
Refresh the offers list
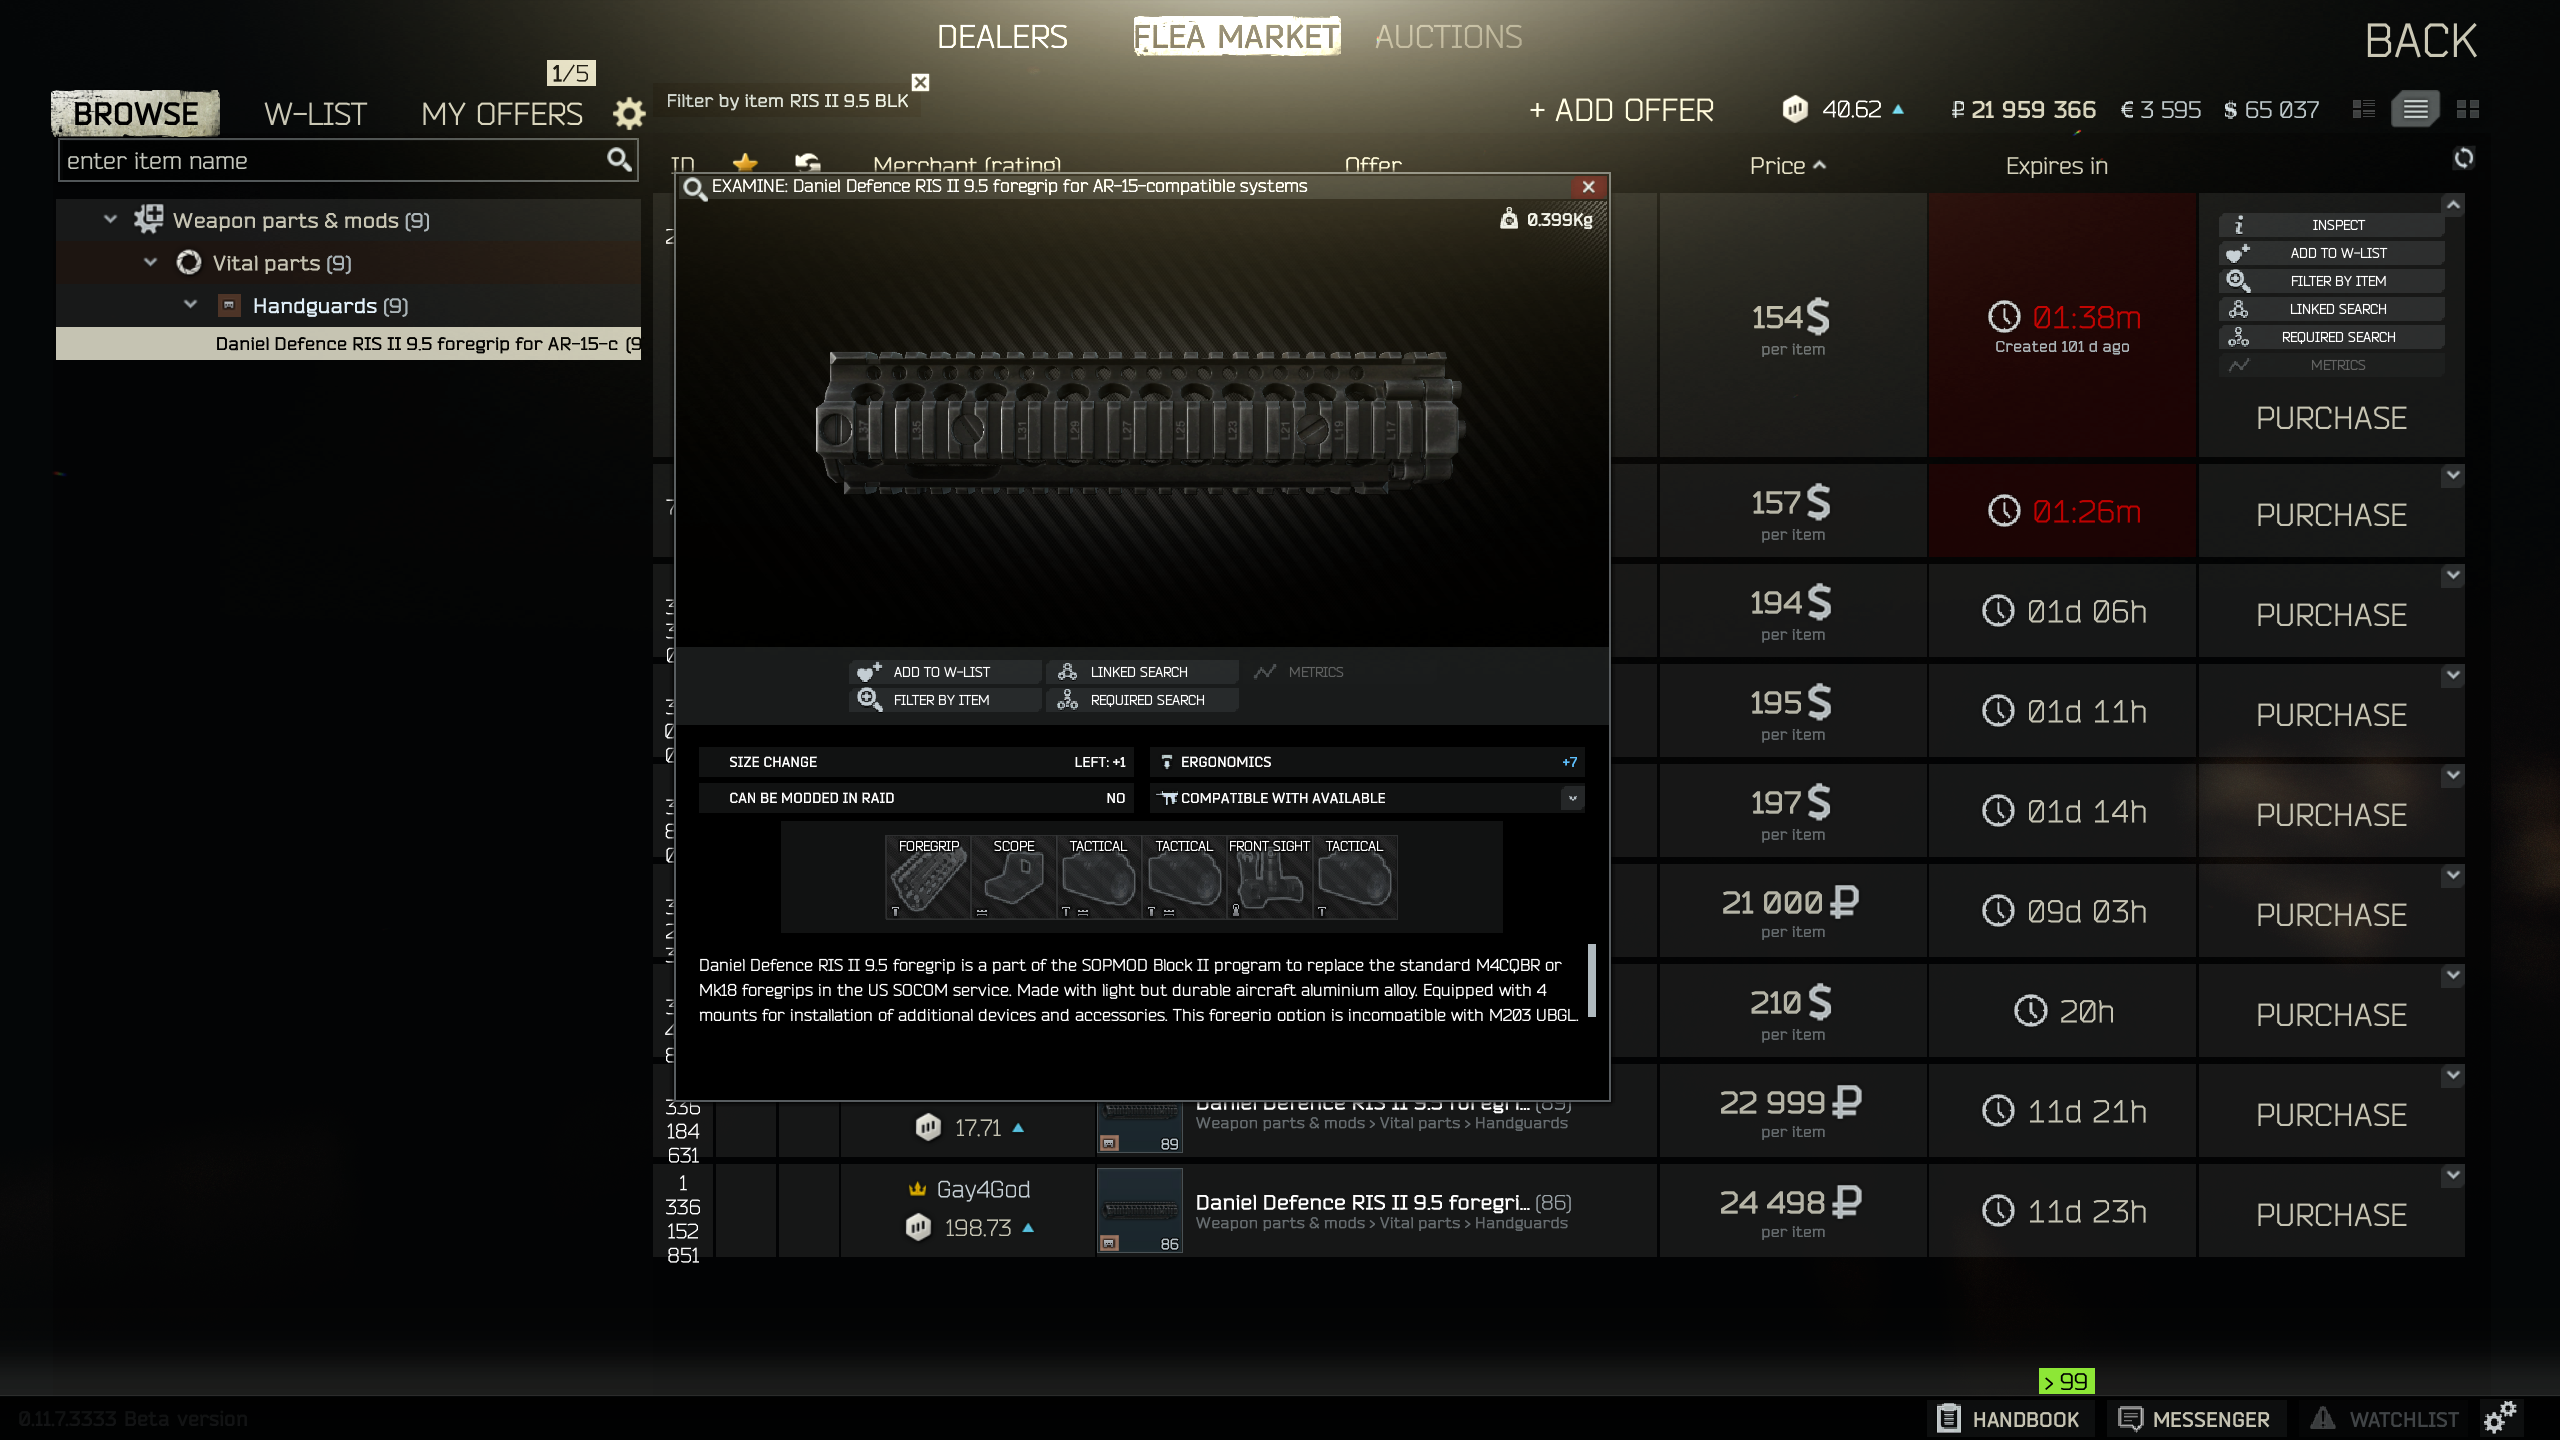pos(2464,158)
